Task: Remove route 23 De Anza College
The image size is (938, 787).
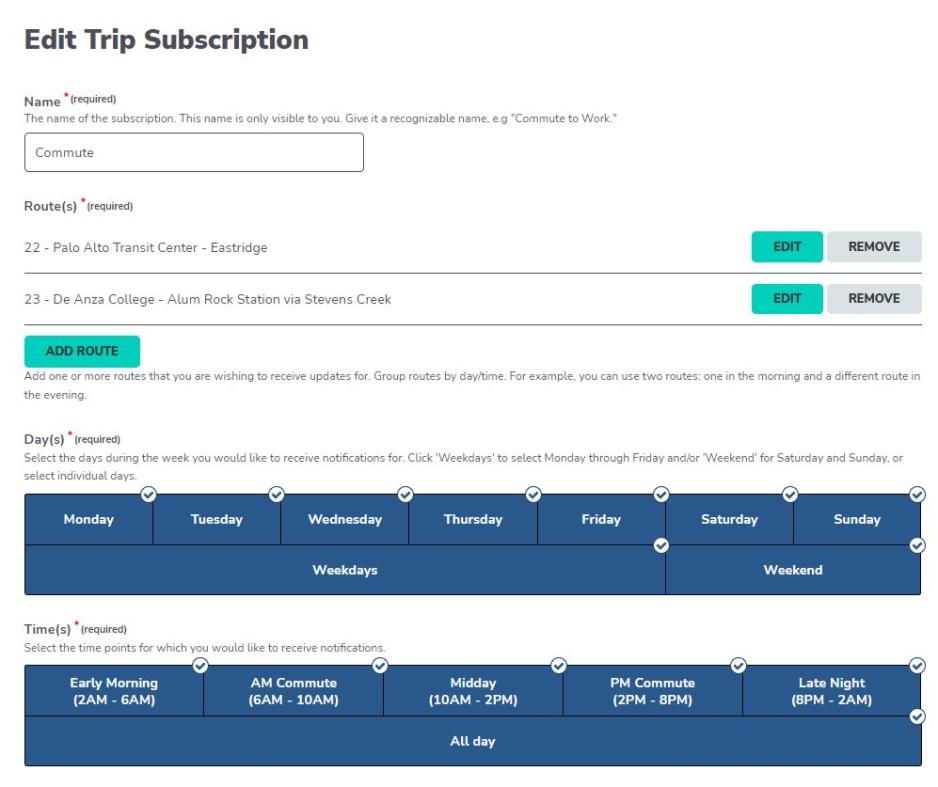Action: click(x=875, y=298)
